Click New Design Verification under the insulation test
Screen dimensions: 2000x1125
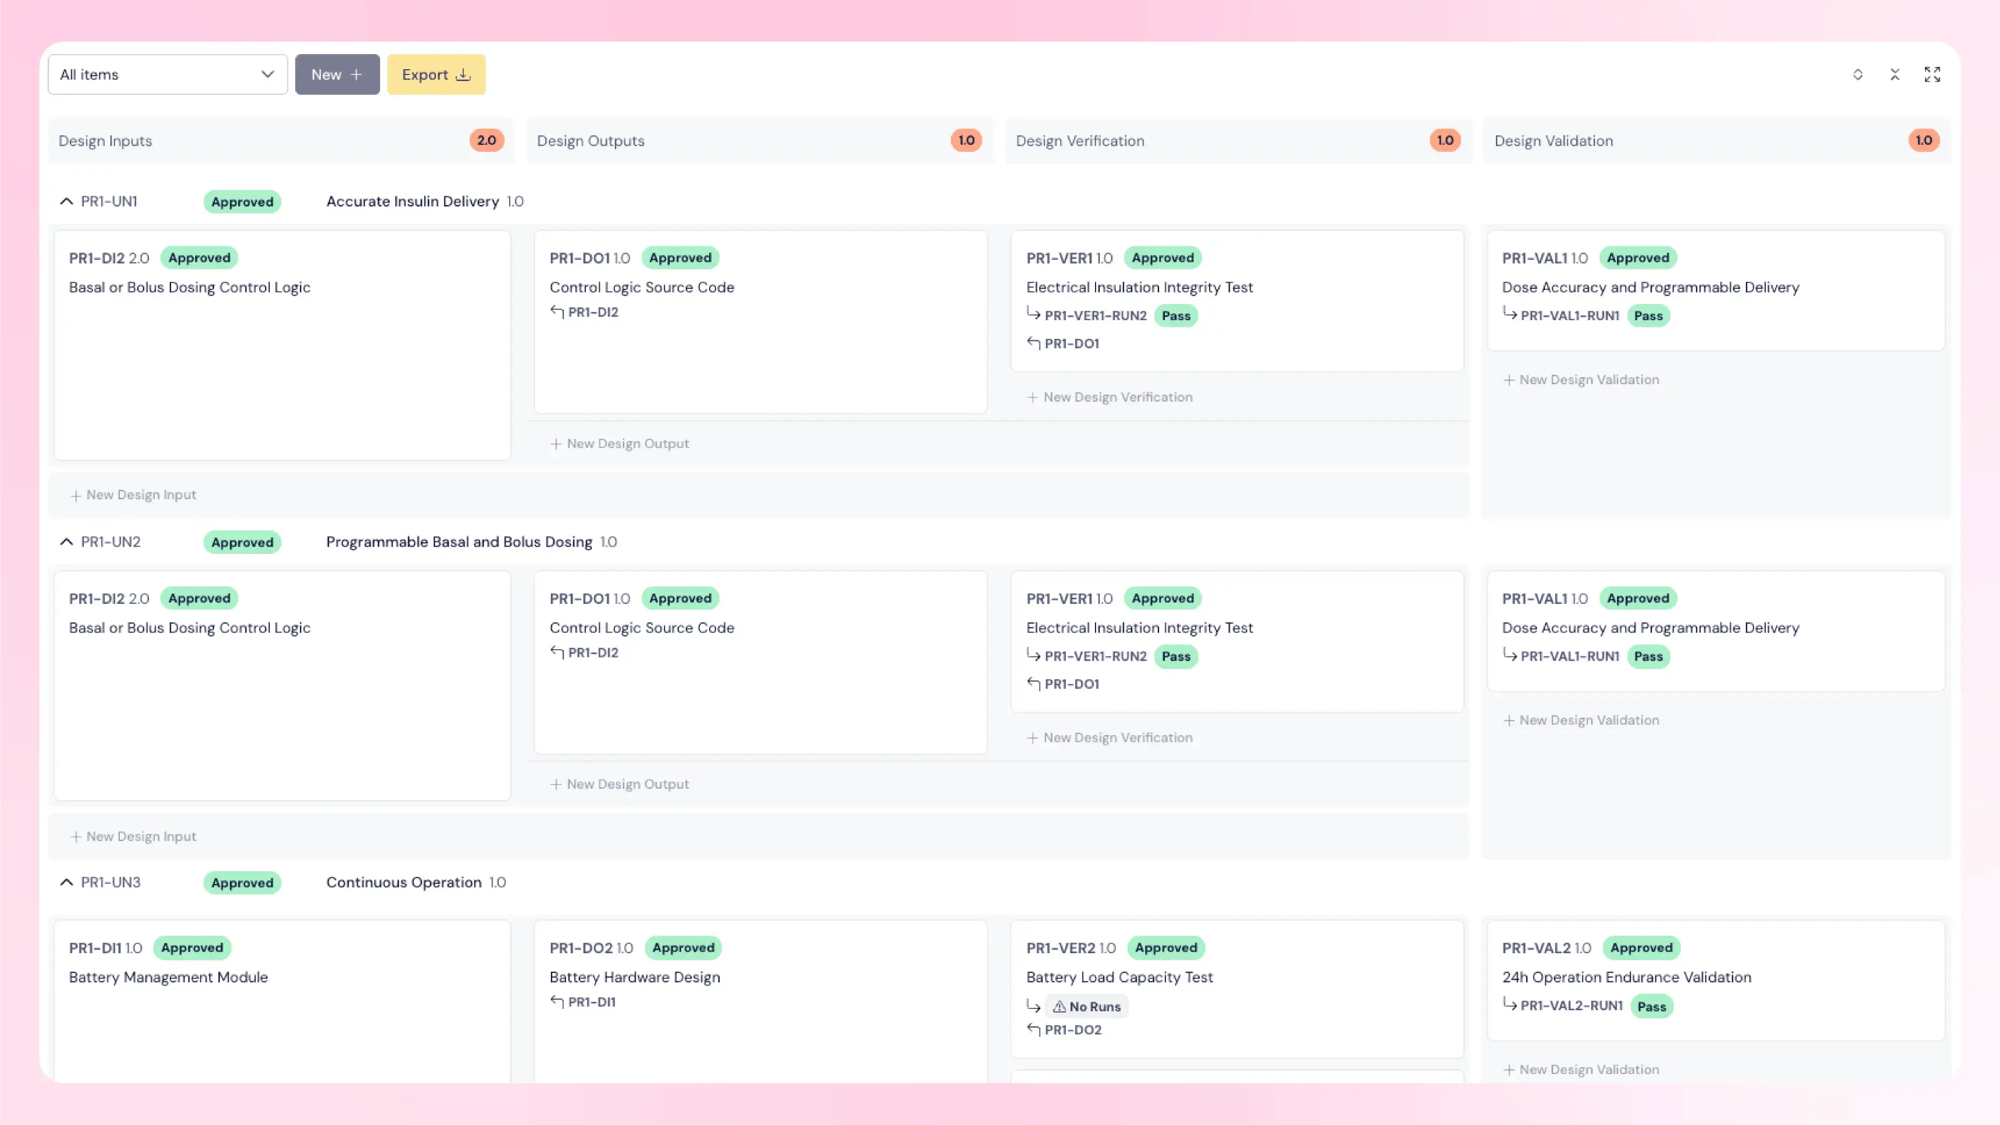[x=1110, y=397]
